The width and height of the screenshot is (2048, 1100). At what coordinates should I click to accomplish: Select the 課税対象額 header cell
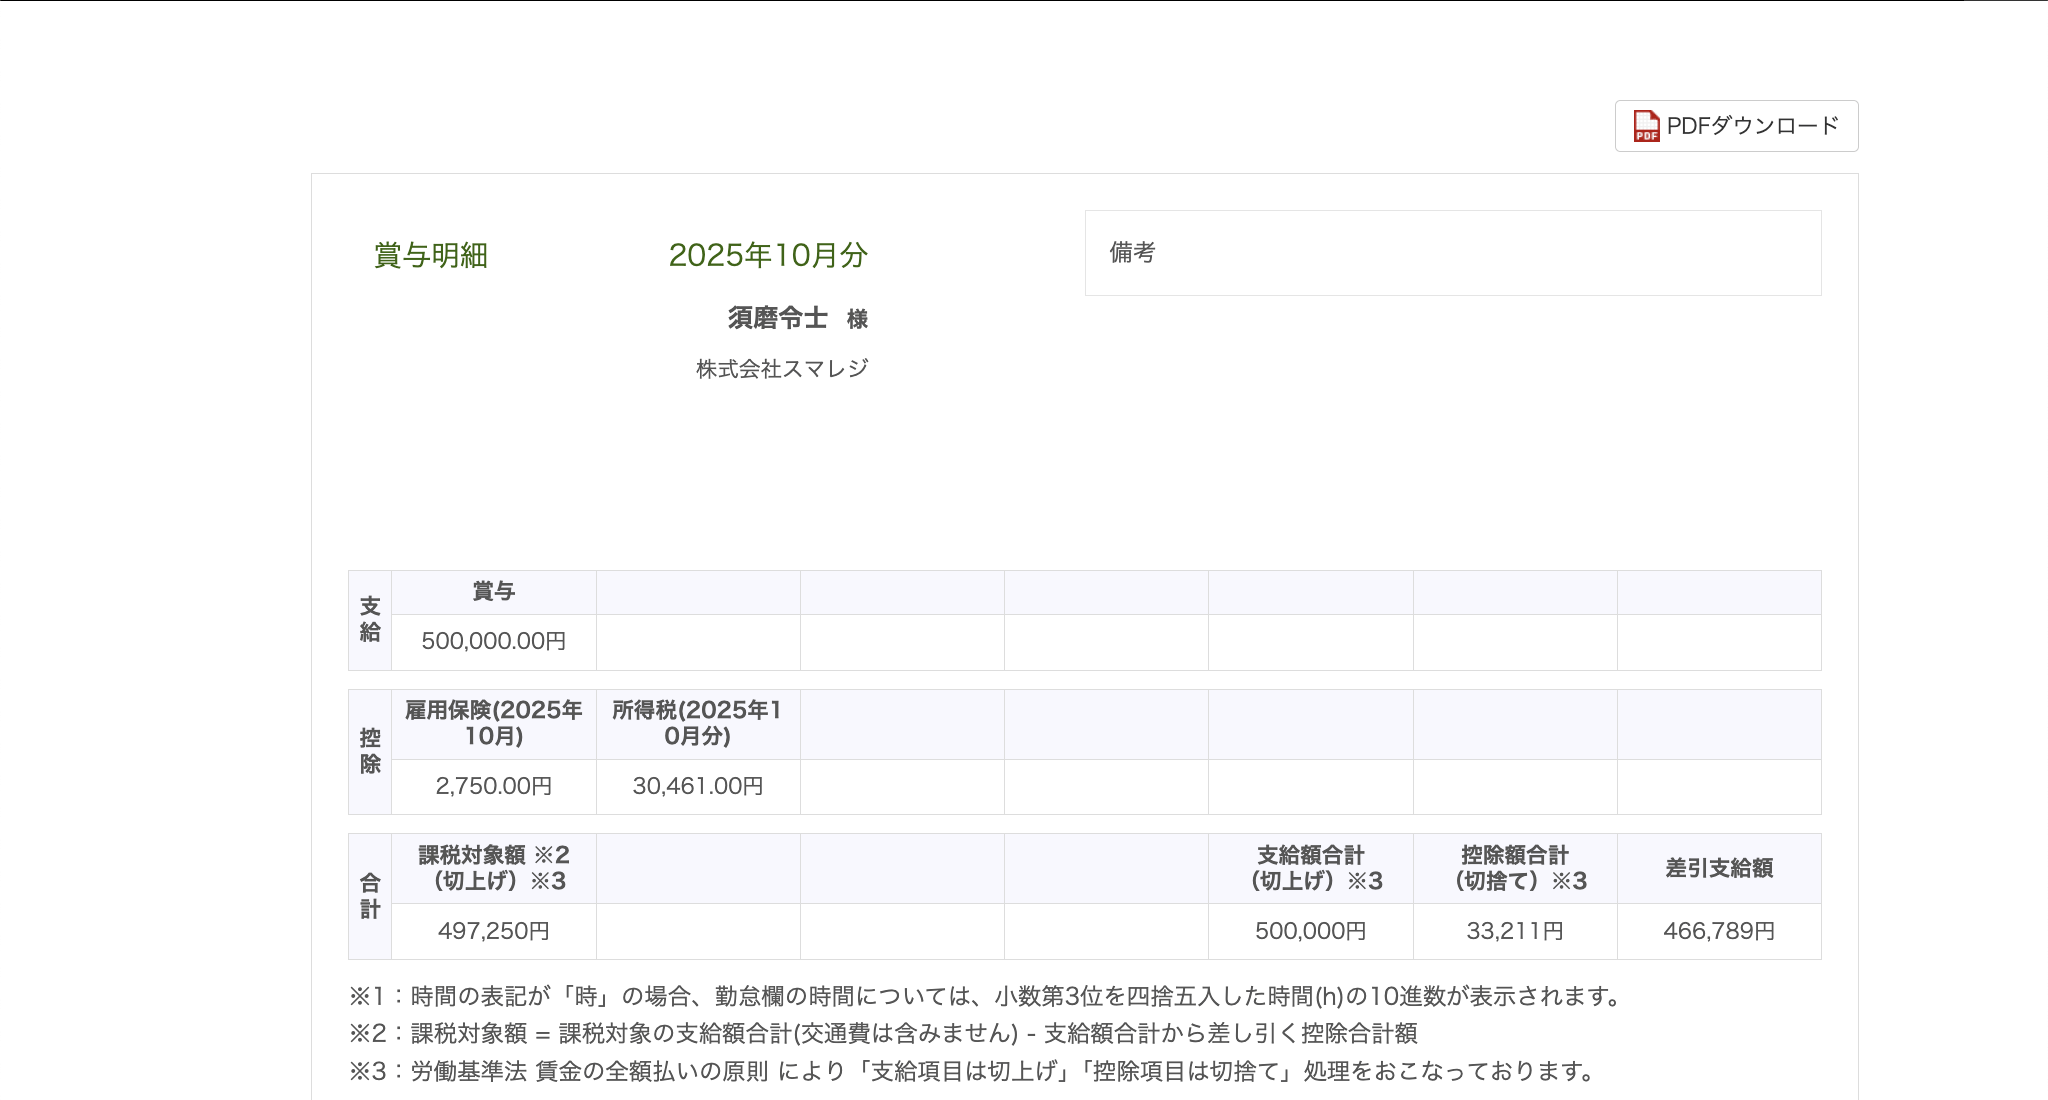[x=492, y=868]
